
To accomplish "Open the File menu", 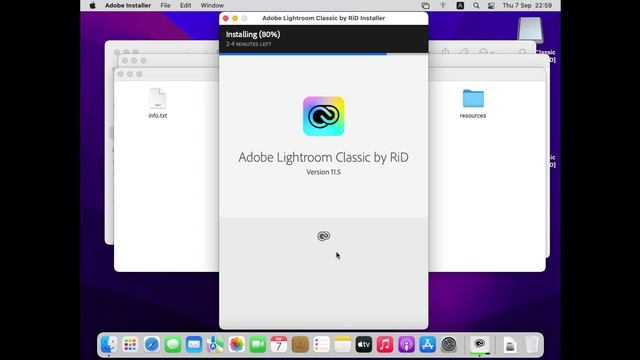I will click(x=165, y=5).
